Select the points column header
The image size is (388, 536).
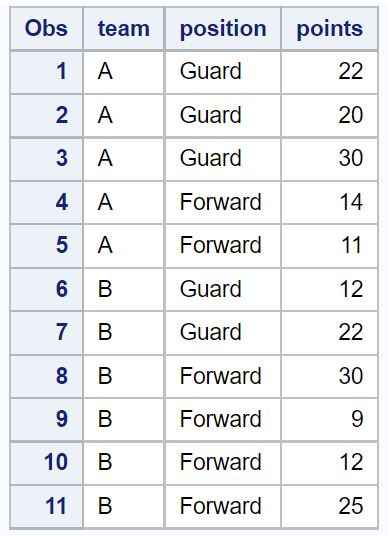point(330,28)
